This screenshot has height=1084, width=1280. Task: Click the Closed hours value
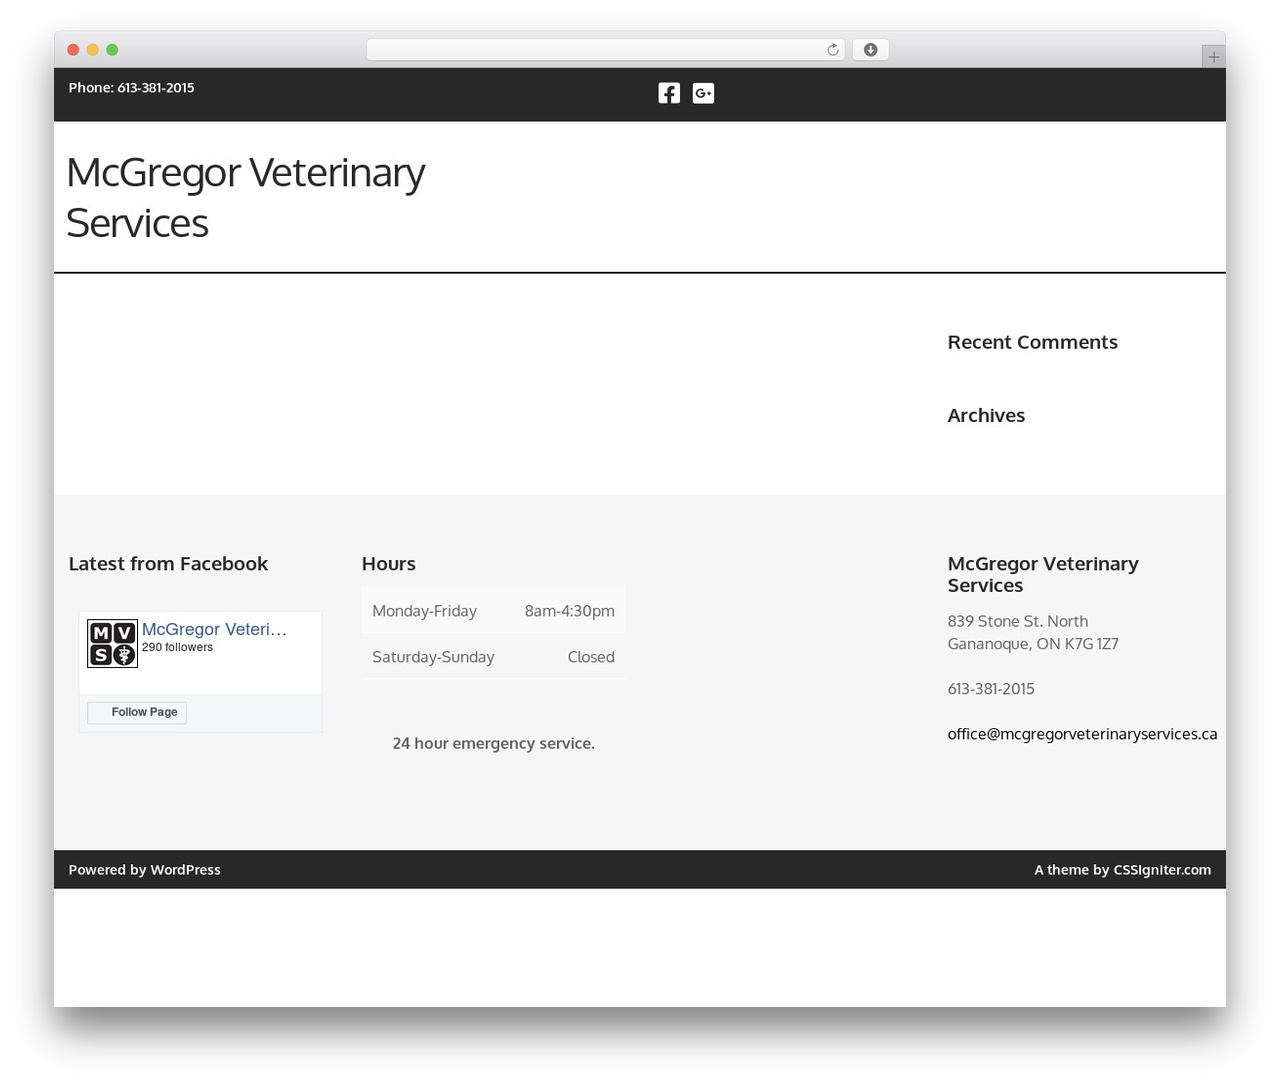[x=591, y=657]
